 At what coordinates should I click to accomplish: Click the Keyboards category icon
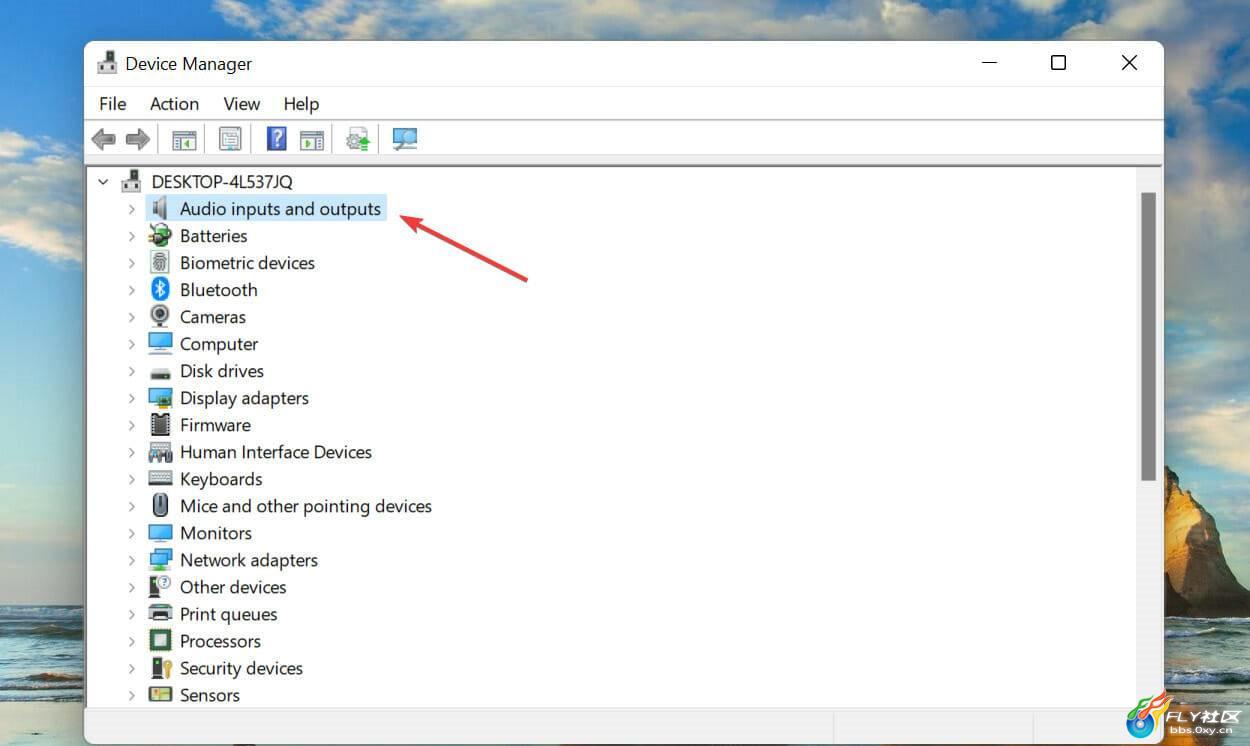(160, 478)
